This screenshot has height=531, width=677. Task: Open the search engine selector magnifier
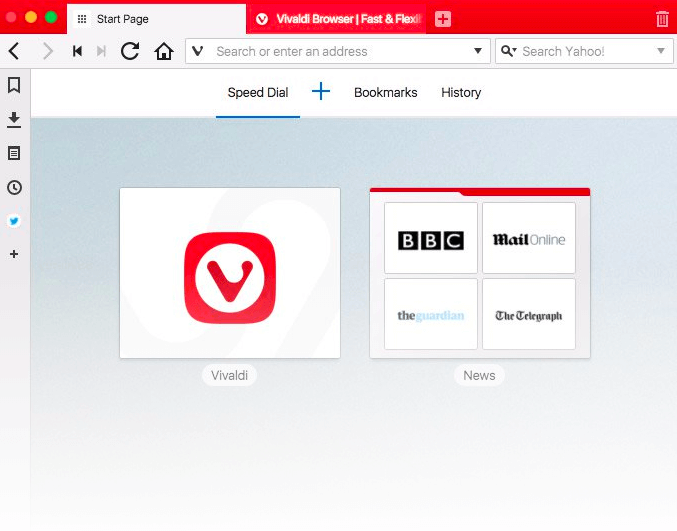[509, 51]
